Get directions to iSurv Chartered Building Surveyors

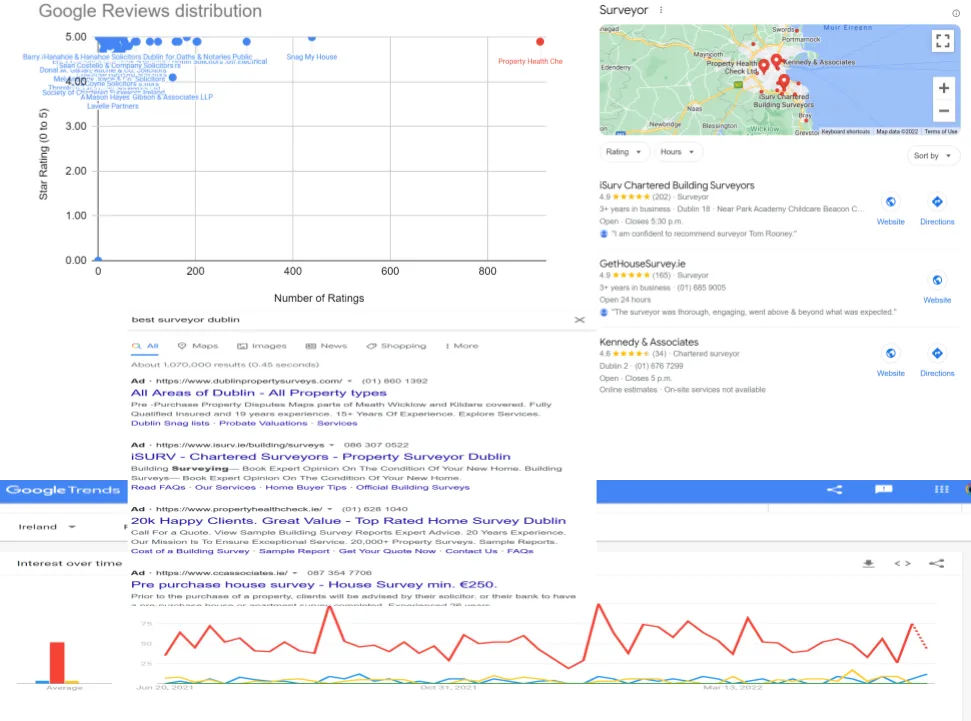[x=937, y=202]
